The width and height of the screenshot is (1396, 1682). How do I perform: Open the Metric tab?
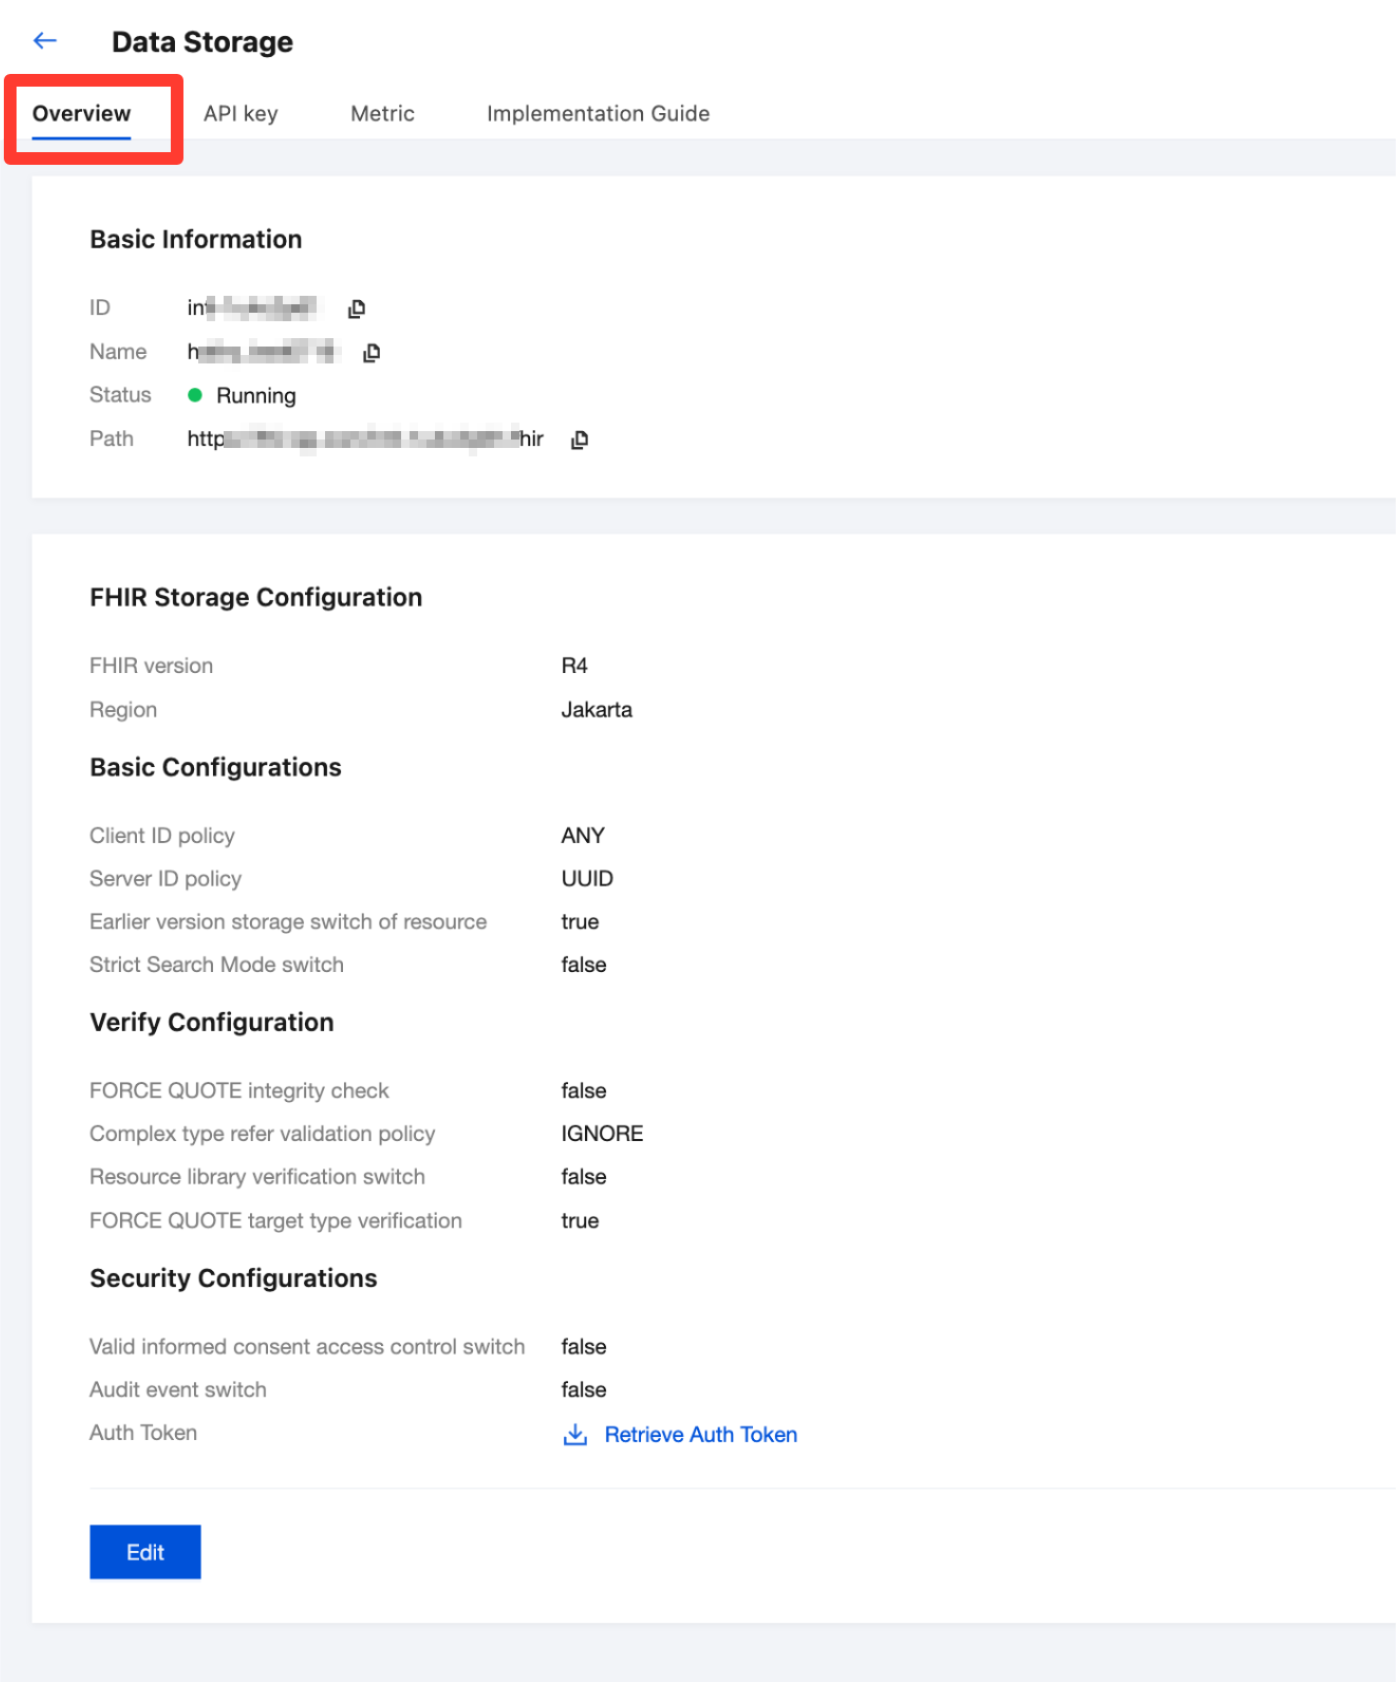(382, 114)
